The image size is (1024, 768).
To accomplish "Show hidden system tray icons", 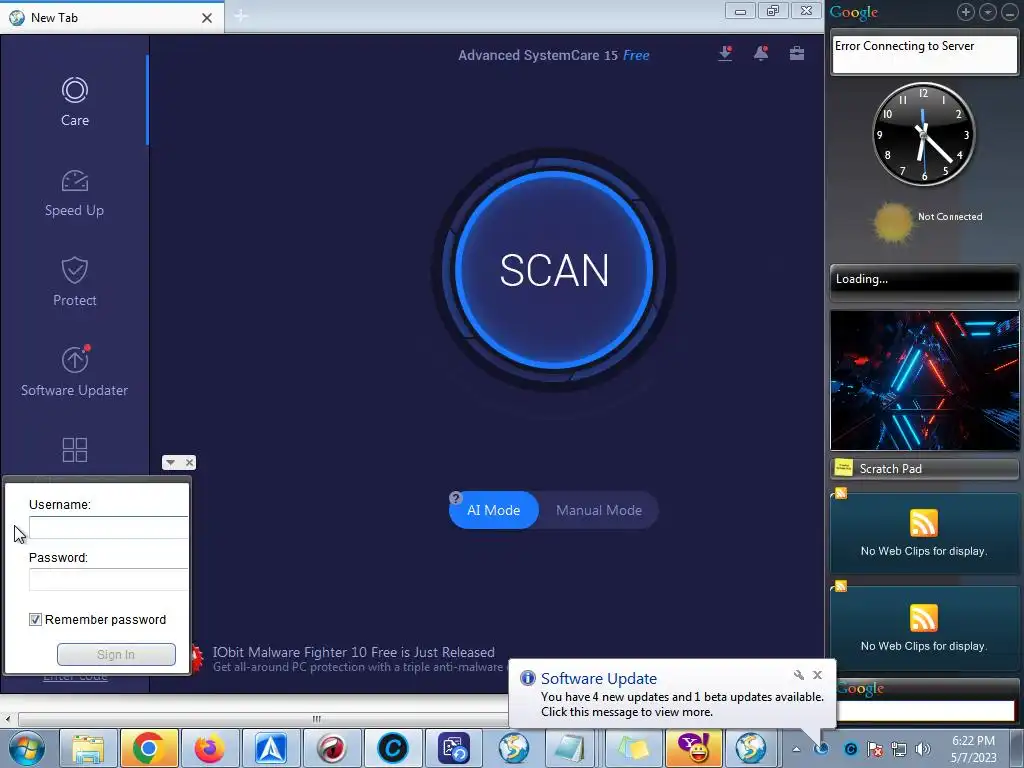I will click(796, 749).
